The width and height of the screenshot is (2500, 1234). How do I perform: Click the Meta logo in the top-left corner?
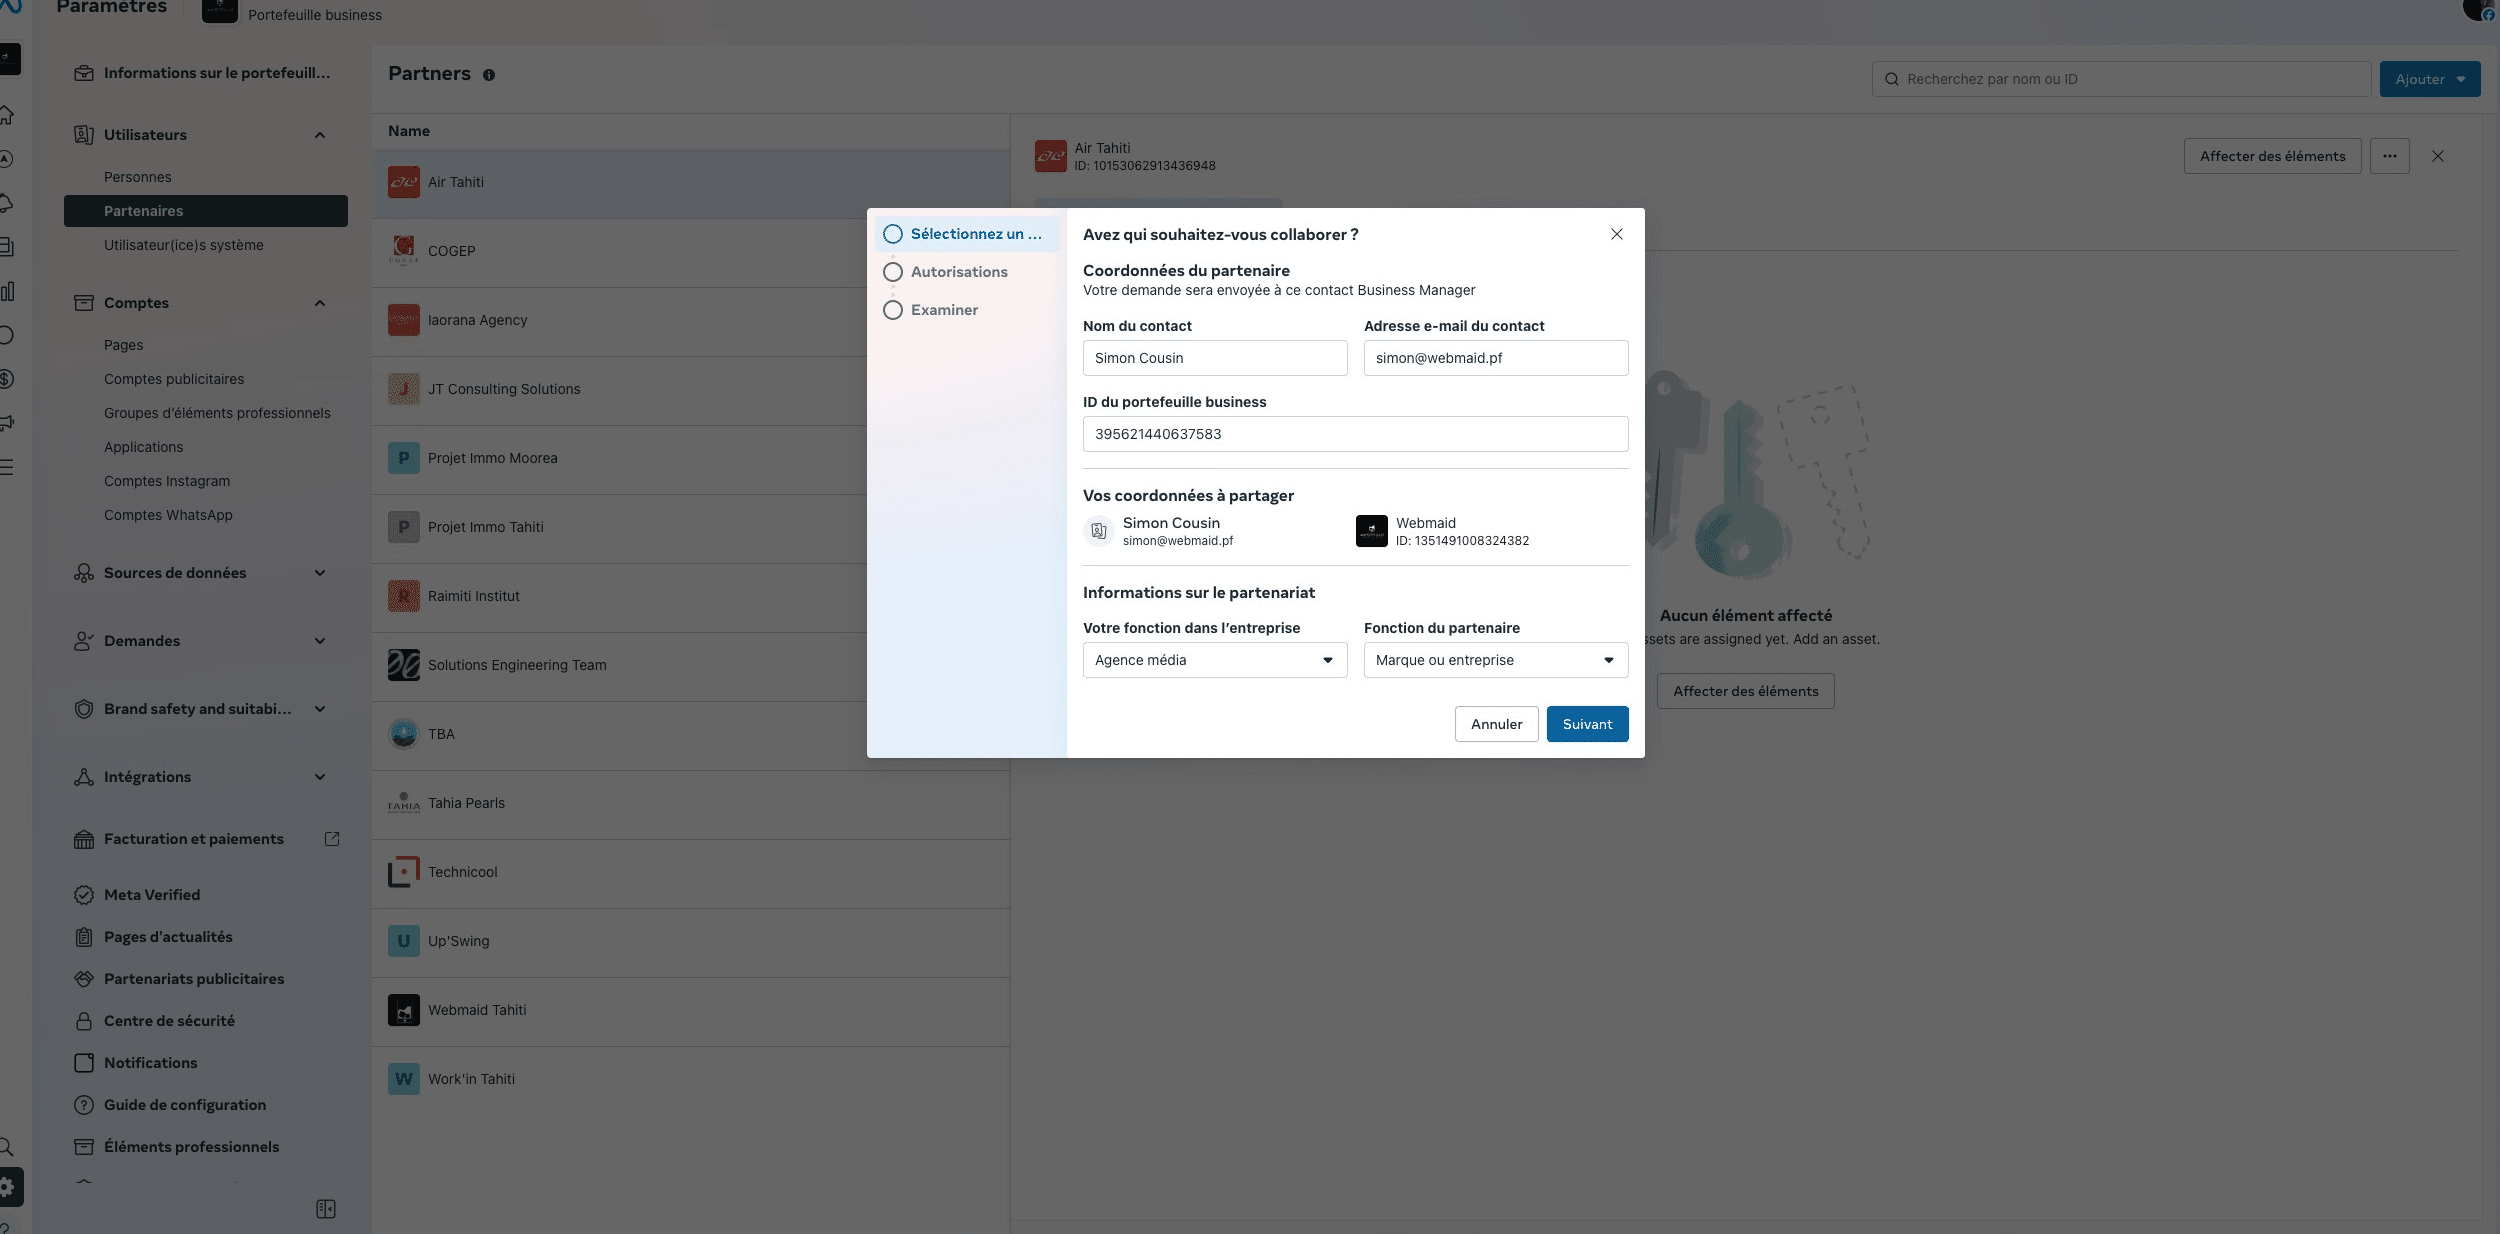11,6
